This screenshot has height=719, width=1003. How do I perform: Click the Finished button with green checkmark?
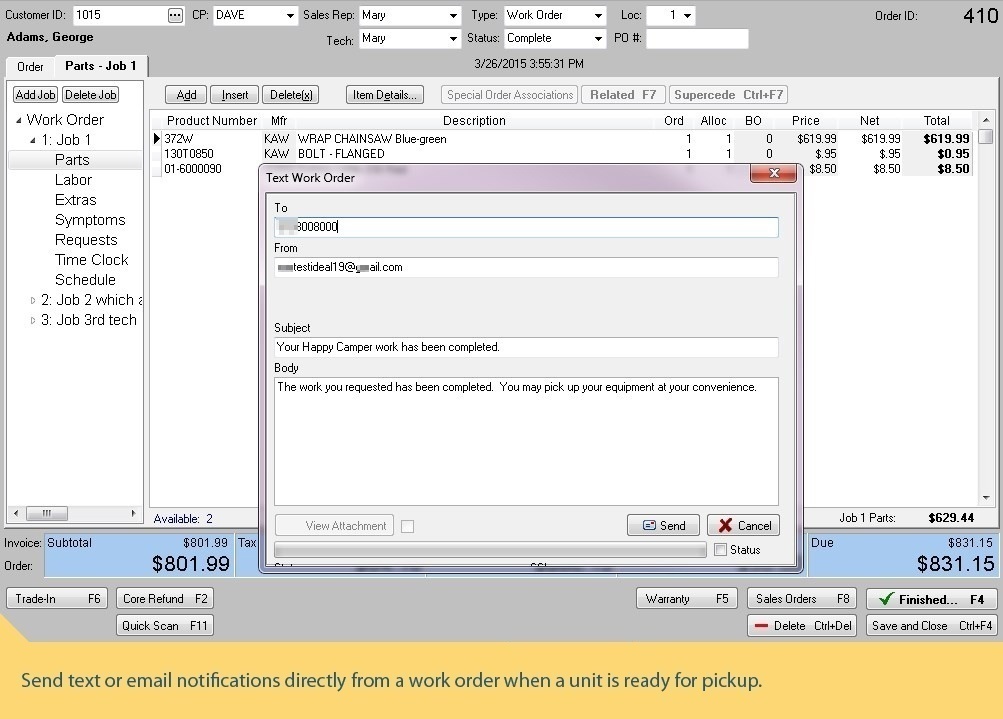coord(931,599)
